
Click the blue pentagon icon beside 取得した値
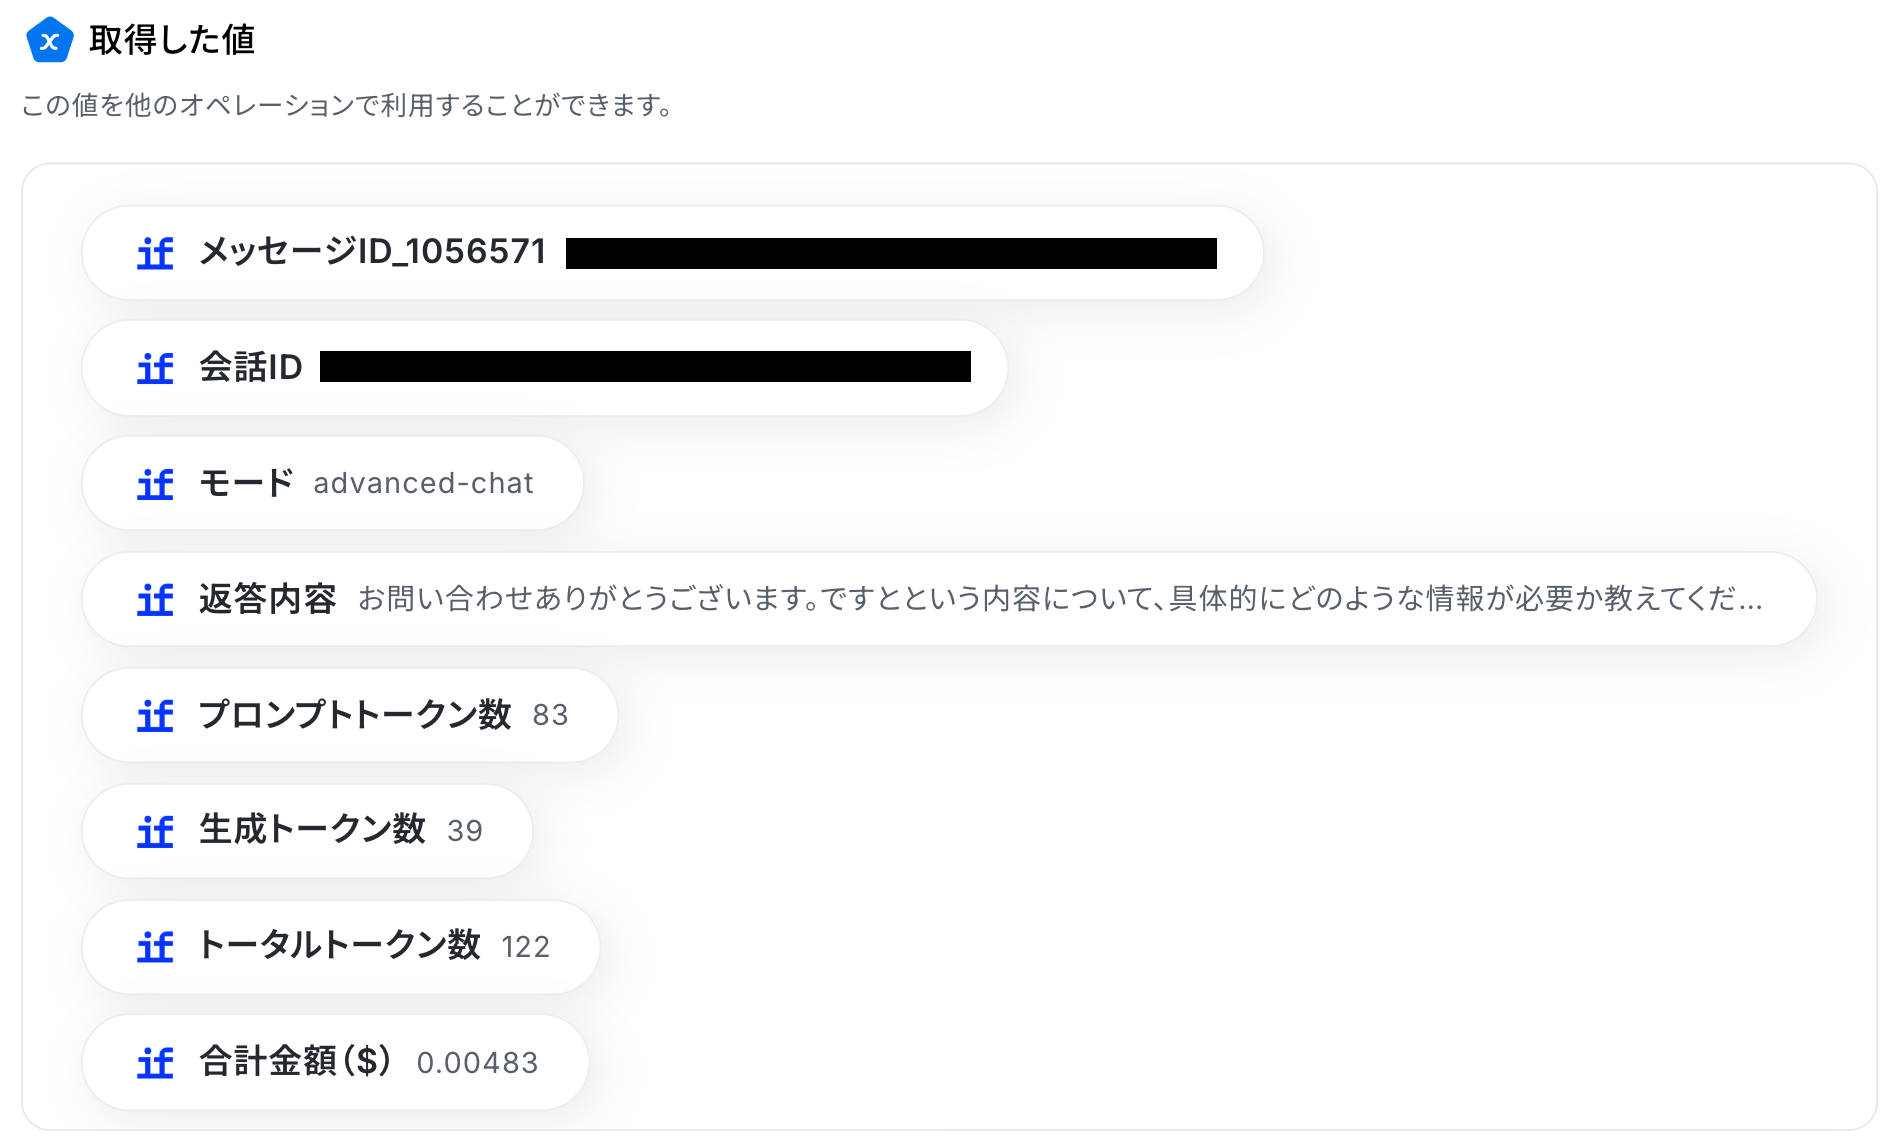click(x=49, y=41)
